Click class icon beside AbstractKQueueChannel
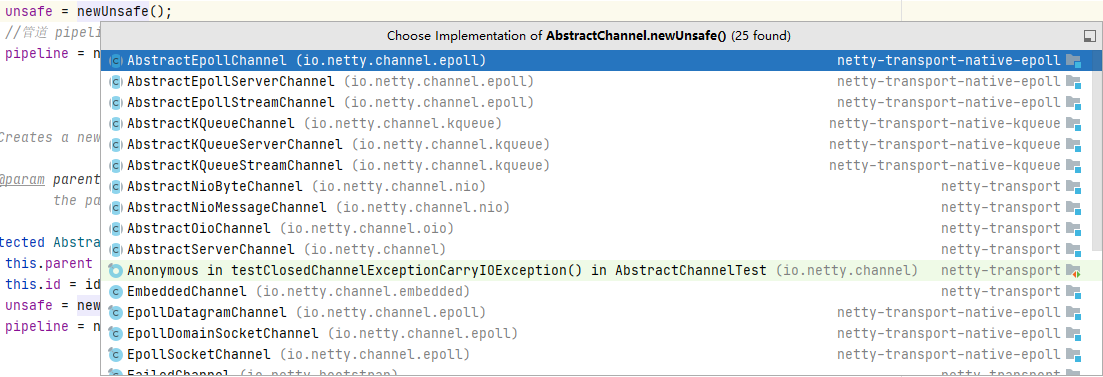 click(115, 124)
